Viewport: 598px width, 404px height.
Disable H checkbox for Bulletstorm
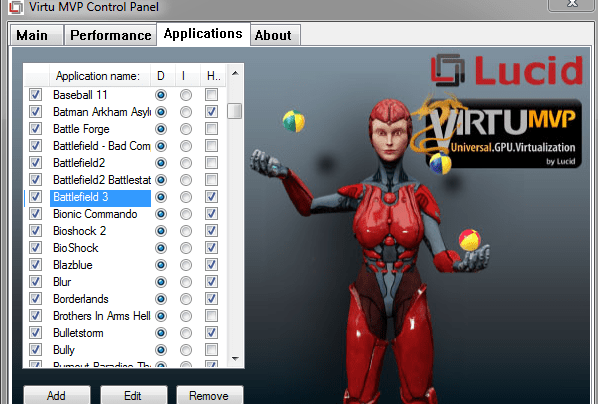pyautogui.click(x=211, y=333)
